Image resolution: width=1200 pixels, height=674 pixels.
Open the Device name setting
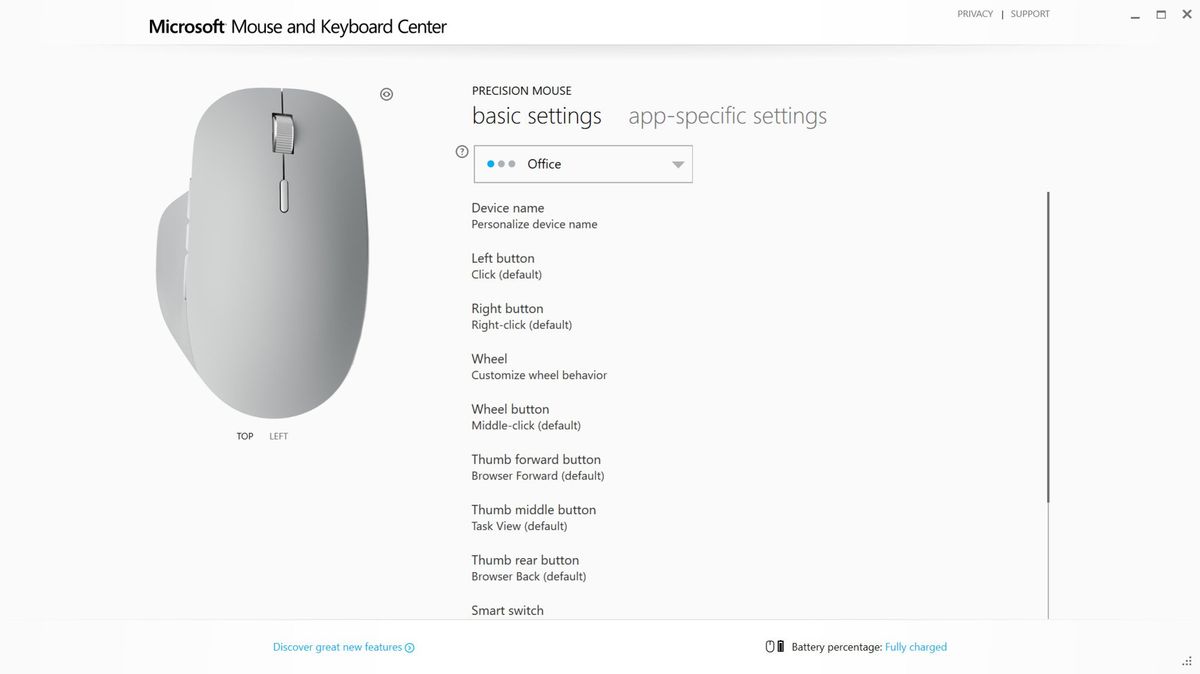(534, 216)
